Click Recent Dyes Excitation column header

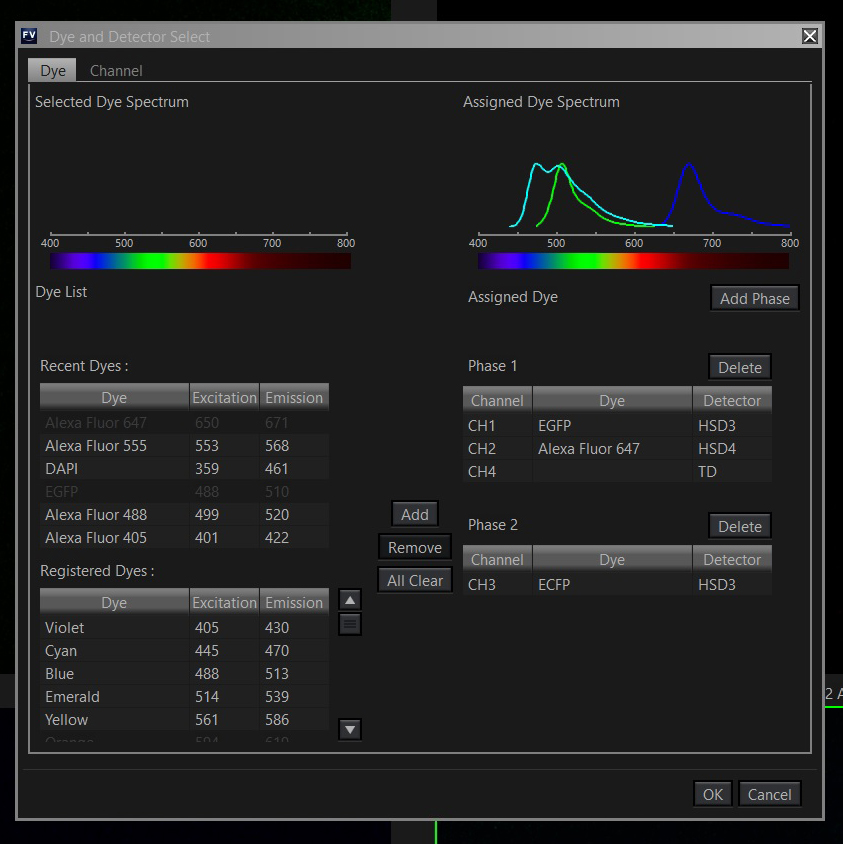(224, 397)
